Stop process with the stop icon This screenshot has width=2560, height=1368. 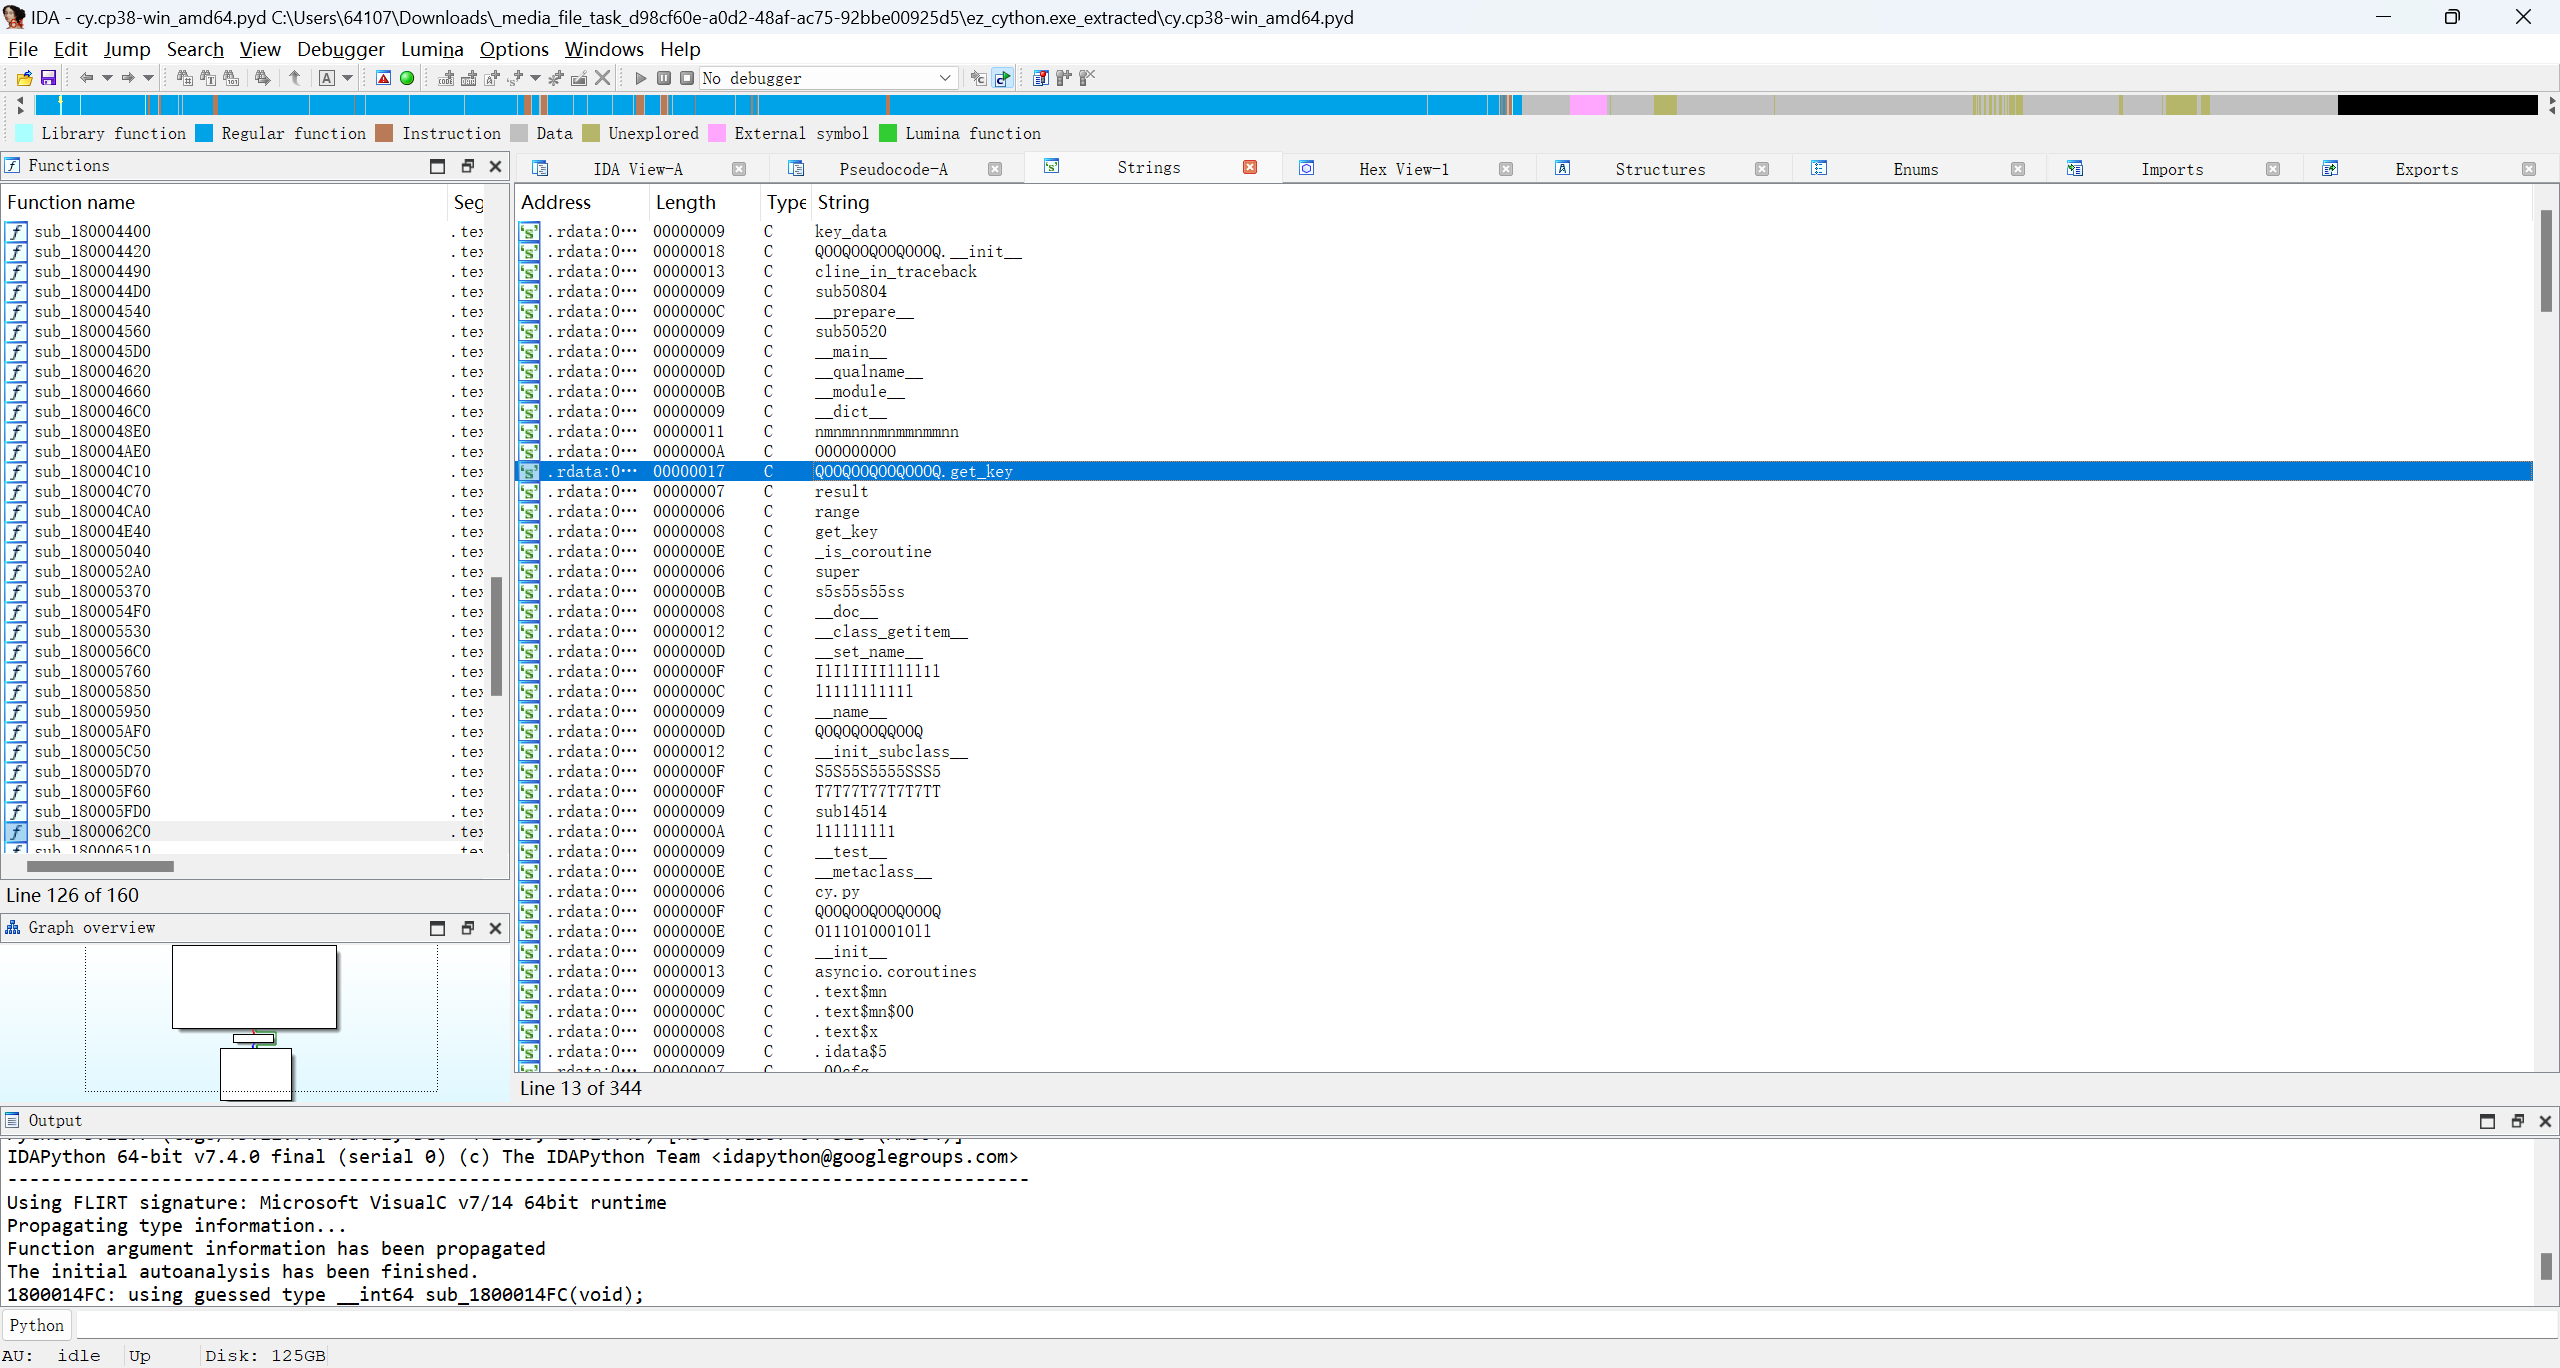coord(686,78)
